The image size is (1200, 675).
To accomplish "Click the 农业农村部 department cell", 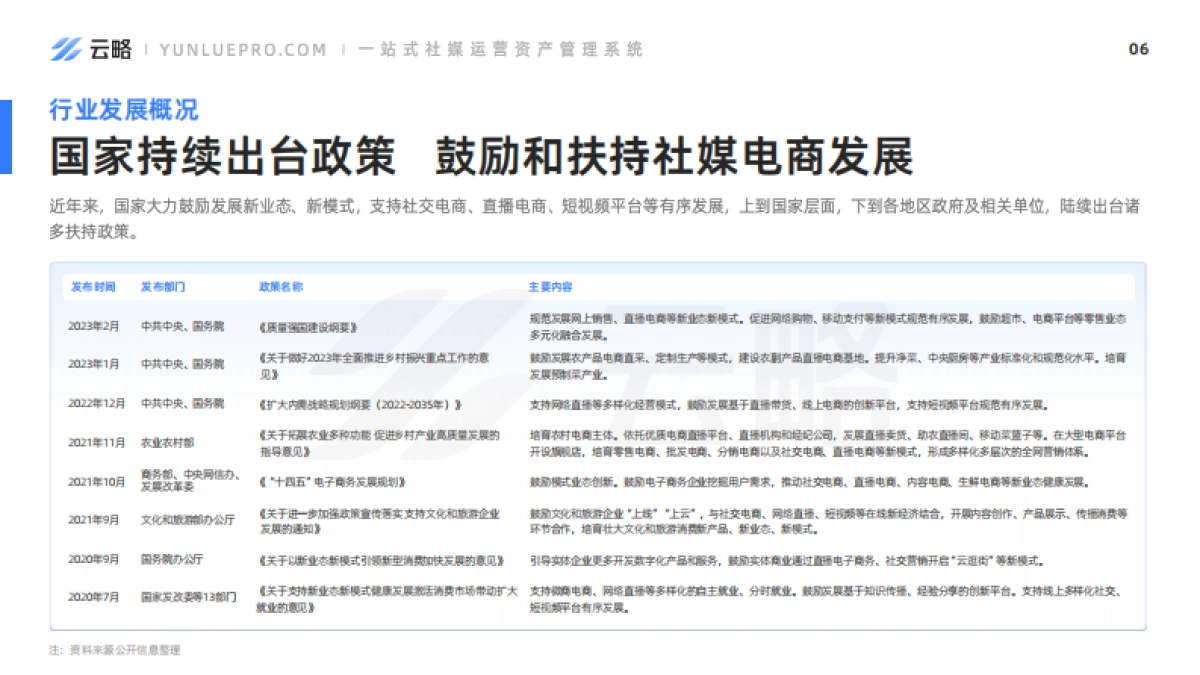I will tap(170, 441).
